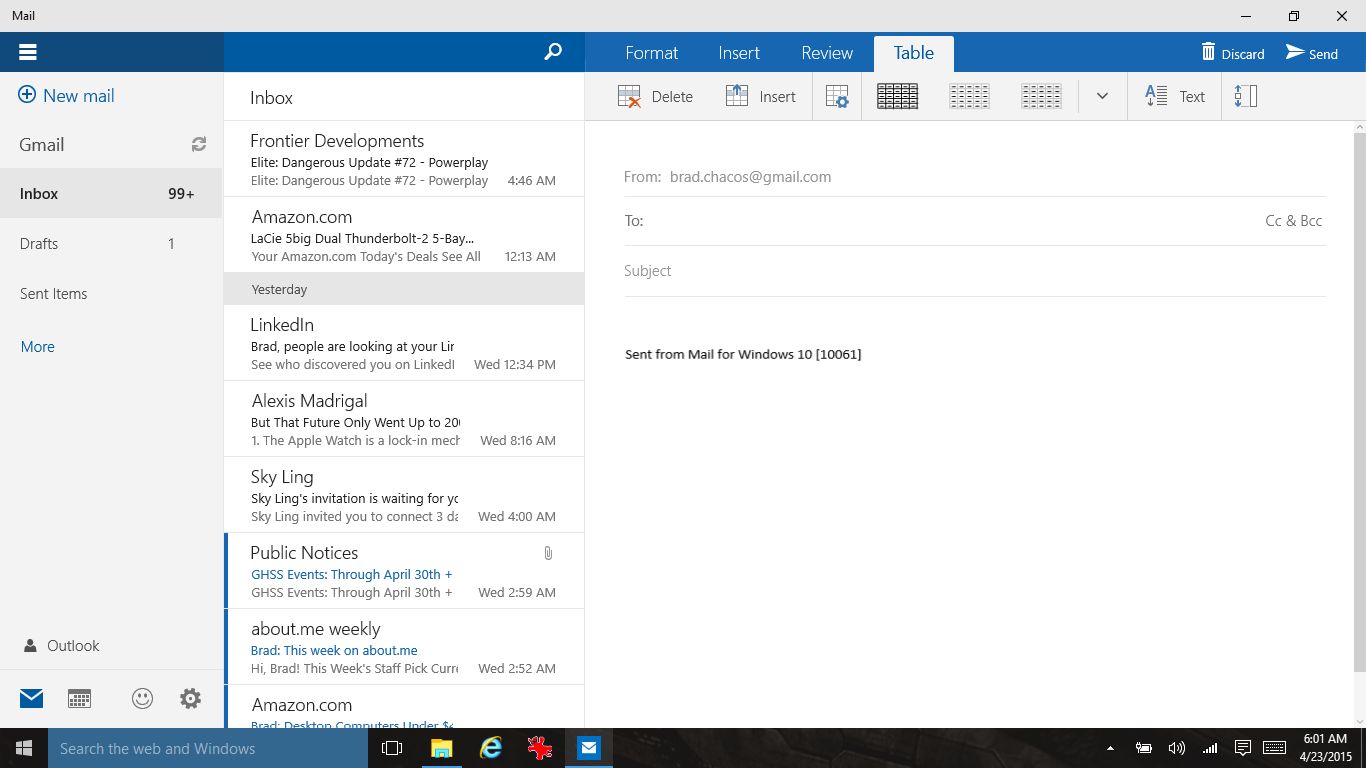Expand more table styles with the chevron
Screen dimensions: 1366x768
(x=1102, y=95)
